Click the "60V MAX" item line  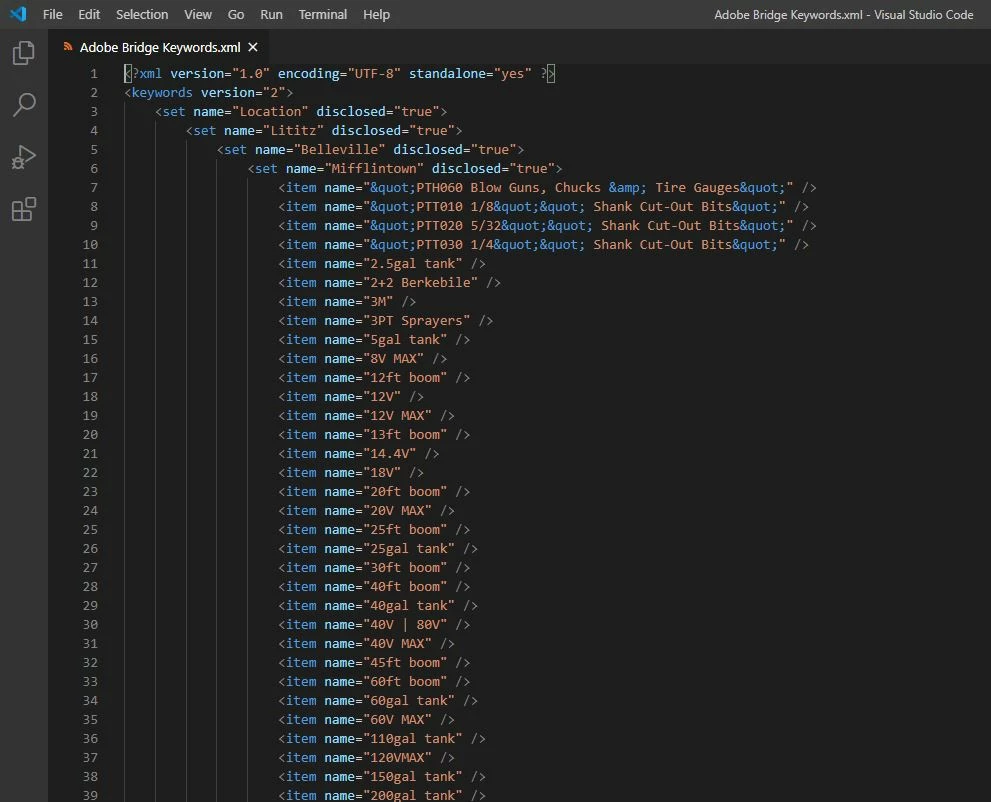point(367,719)
